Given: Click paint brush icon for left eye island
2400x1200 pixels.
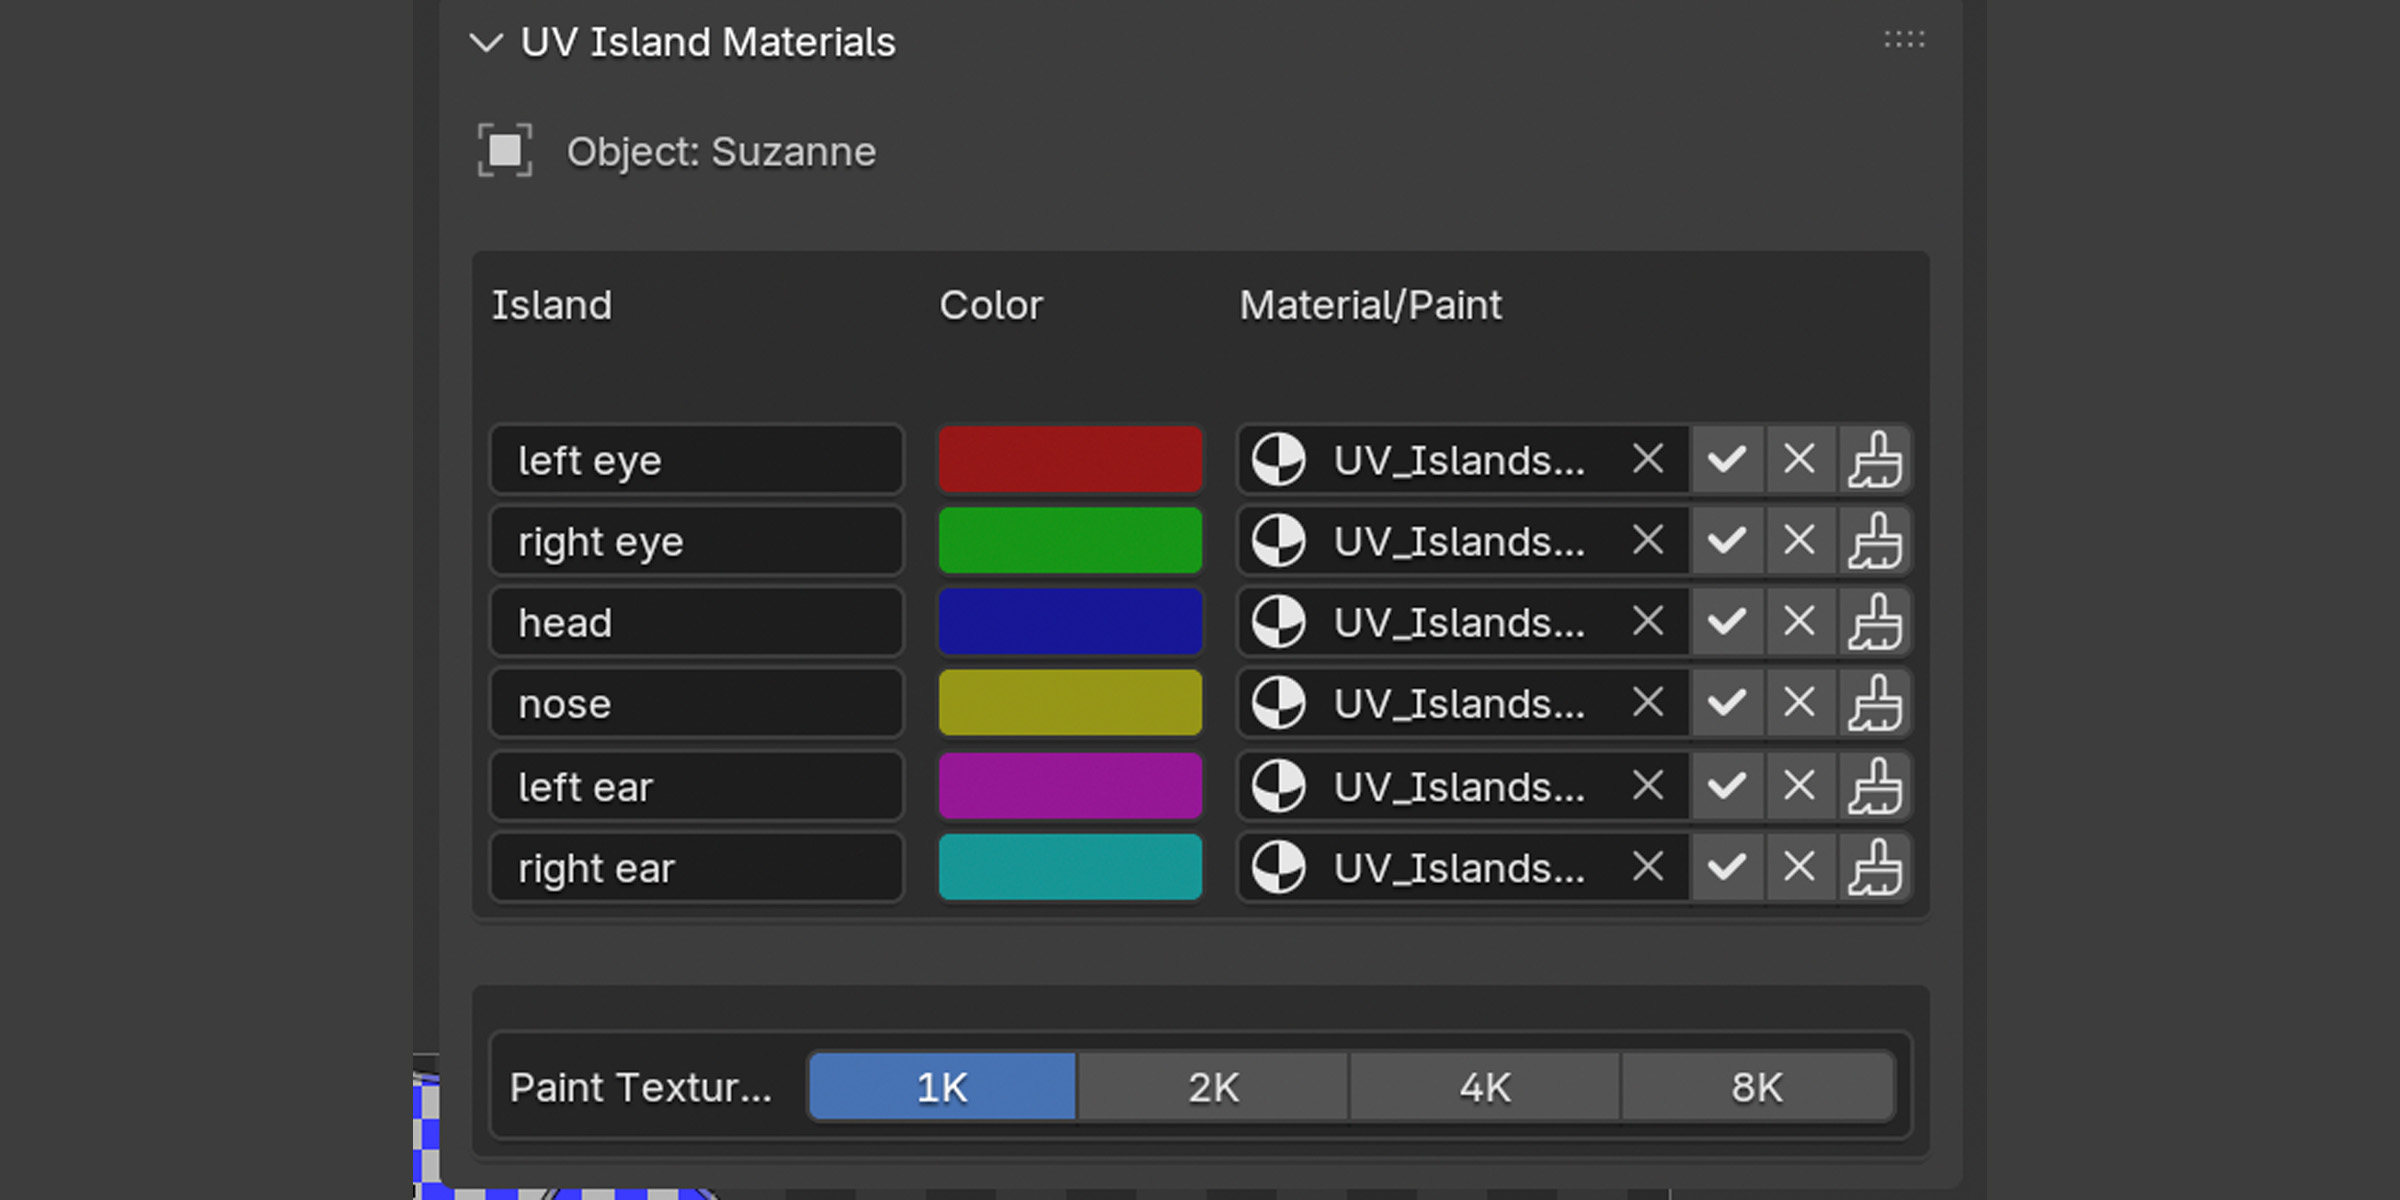Looking at the screenshot, I should pos(1875,460).
